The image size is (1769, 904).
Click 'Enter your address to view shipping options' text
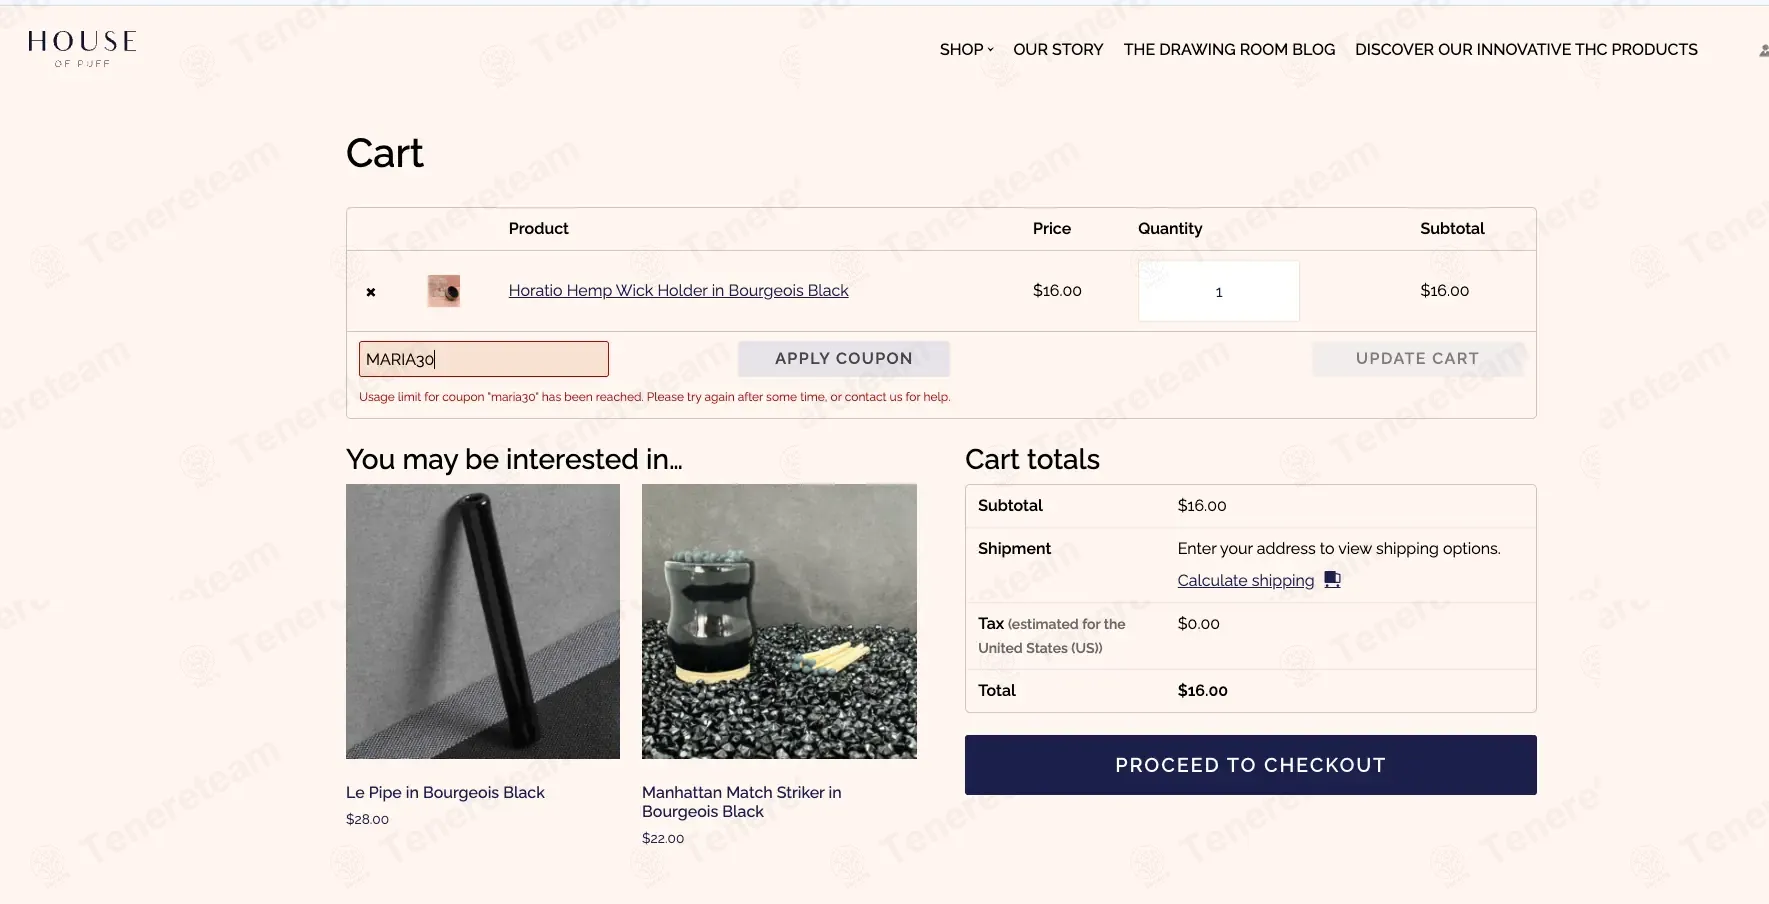coord(1339,548)
